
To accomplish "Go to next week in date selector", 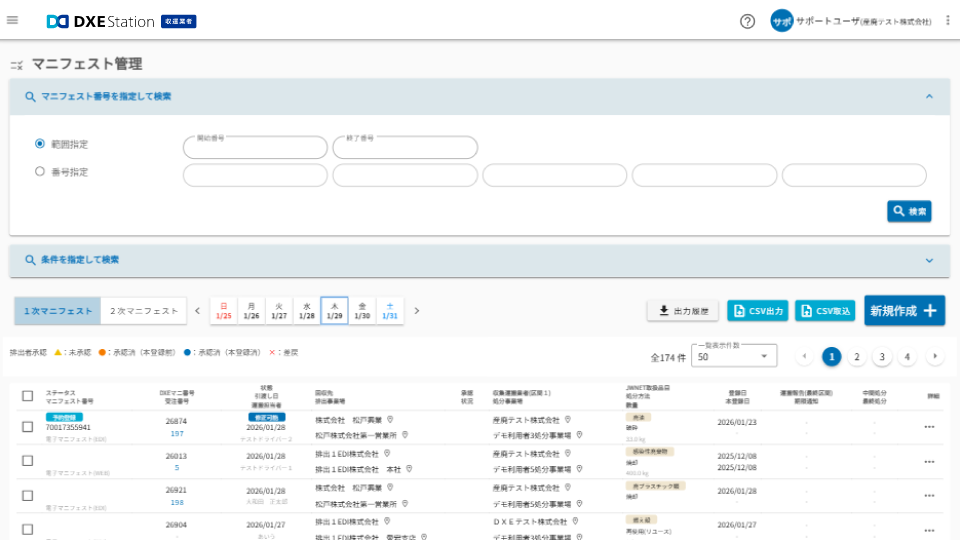I will click(417, 311).
